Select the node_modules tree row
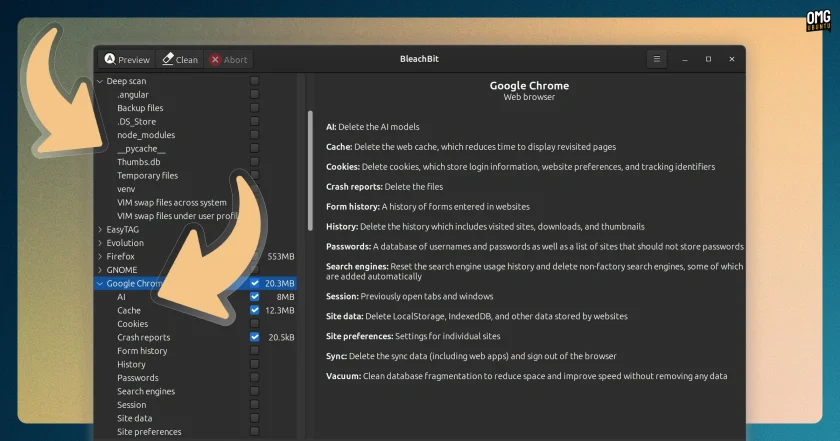The height and width of the screenshot is (441, 840). point(196,135)
